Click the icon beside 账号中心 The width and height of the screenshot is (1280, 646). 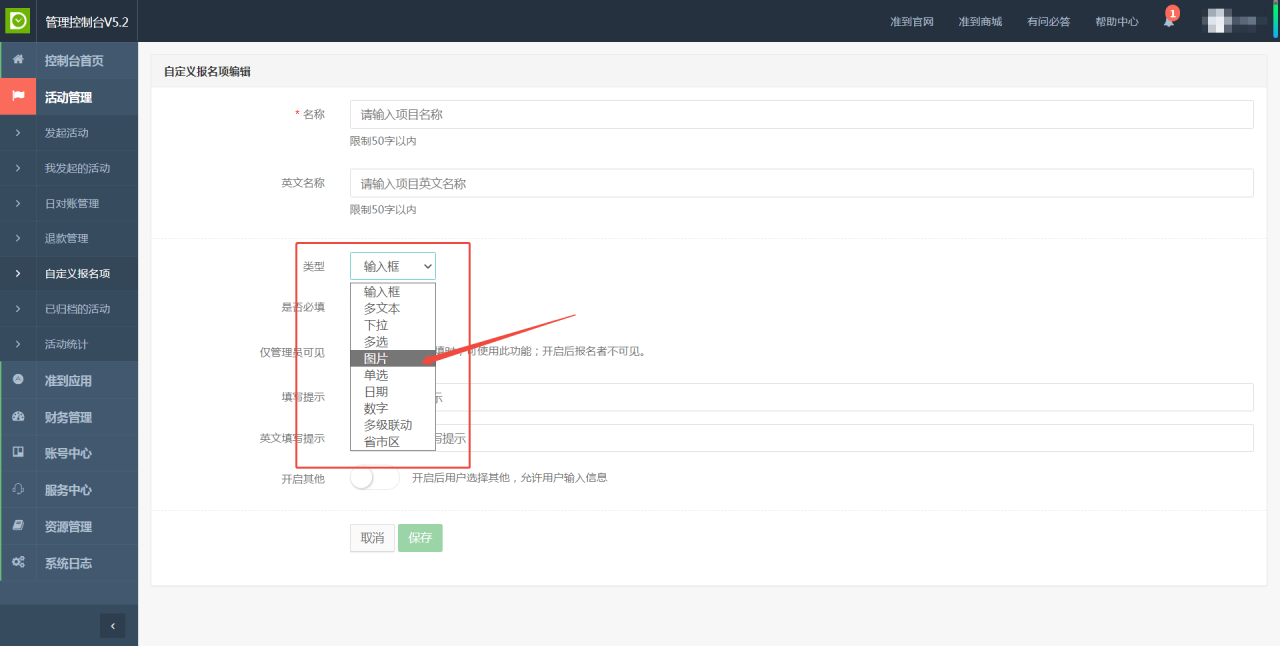[18, 453]
